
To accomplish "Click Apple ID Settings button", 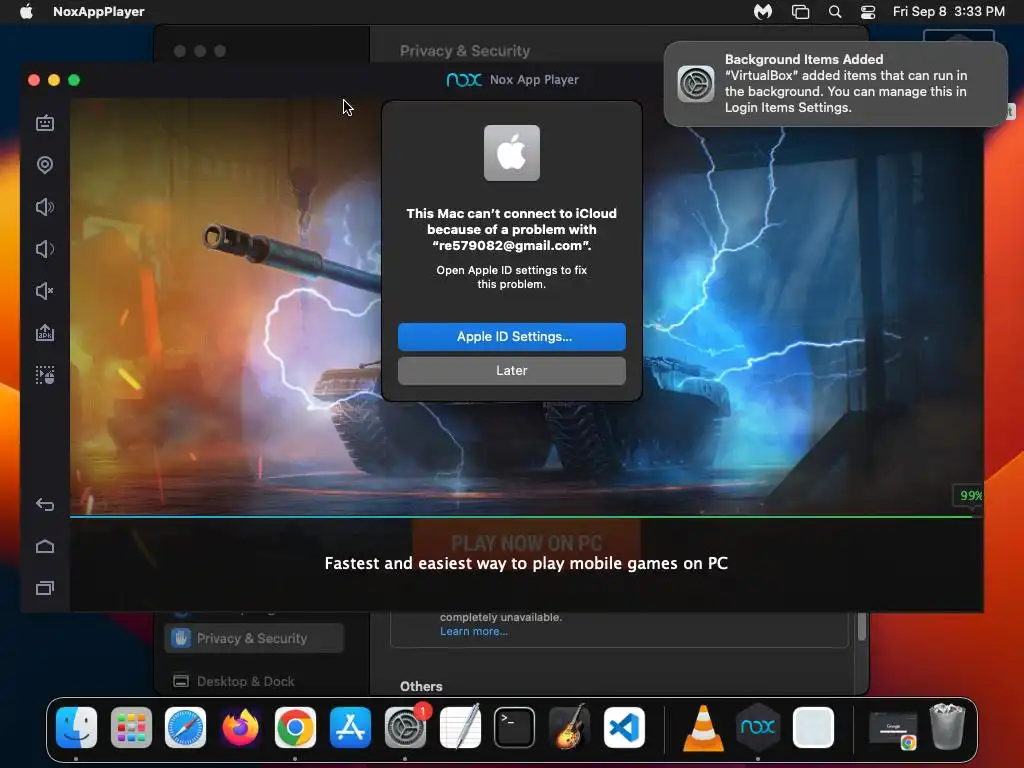I will pos(511,336).
